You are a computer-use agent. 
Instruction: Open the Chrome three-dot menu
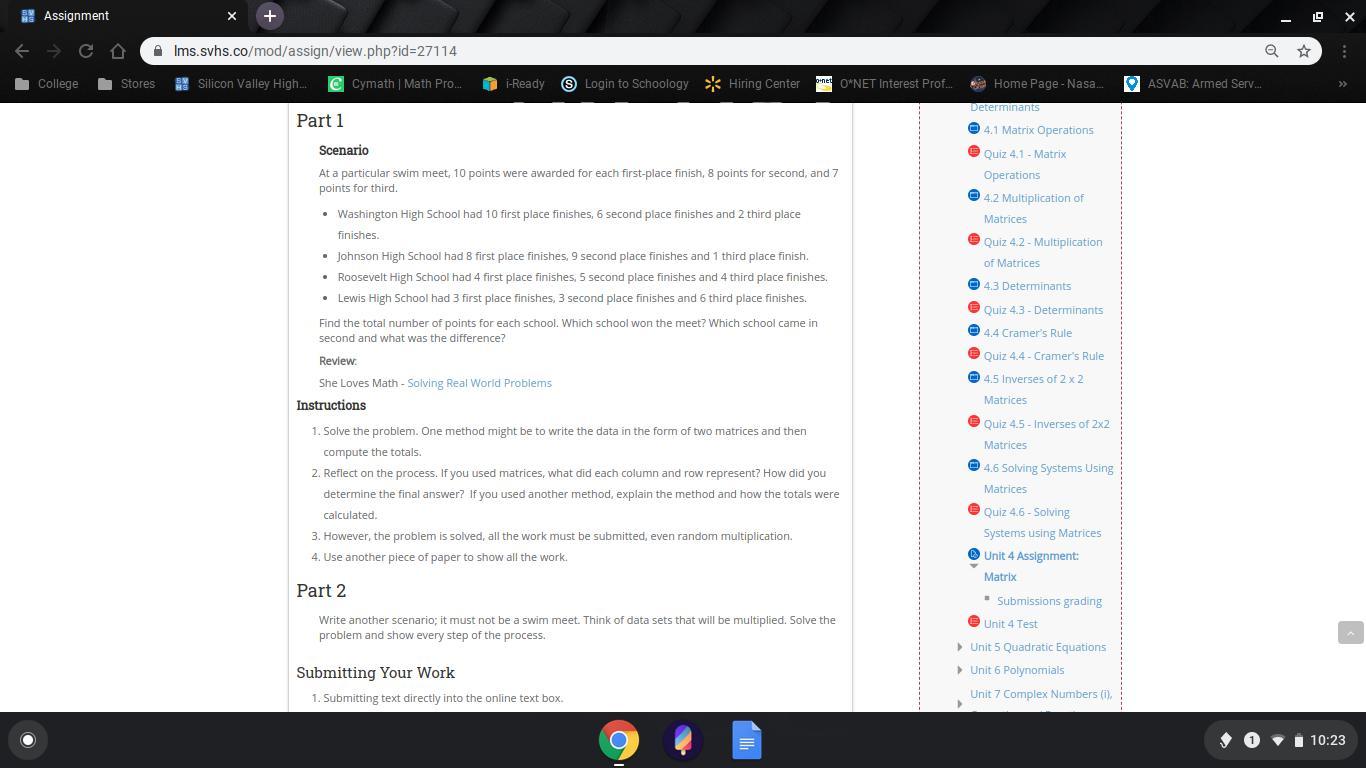coord(1345,51)
